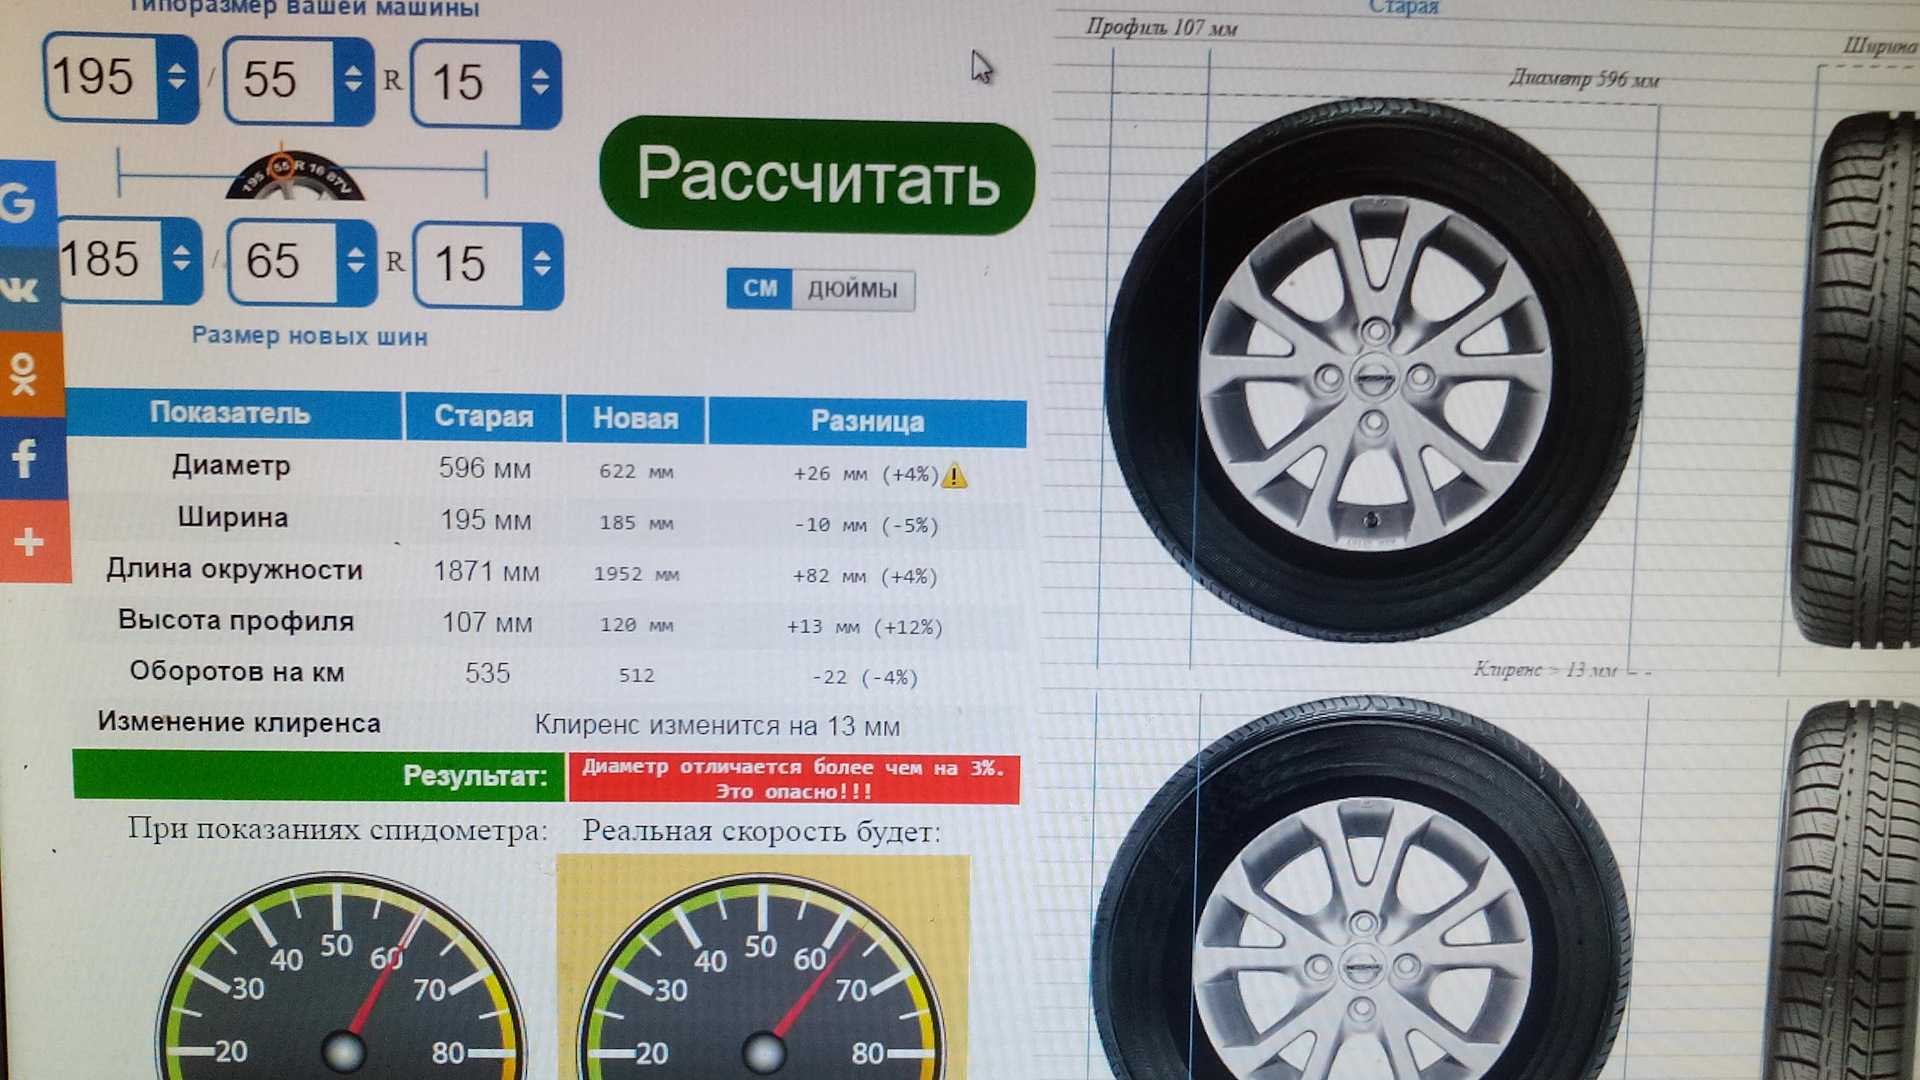Switch units to СМ
This screenshot has height=1080, width=1920.
pyautogui.click(x=760, y=289)
